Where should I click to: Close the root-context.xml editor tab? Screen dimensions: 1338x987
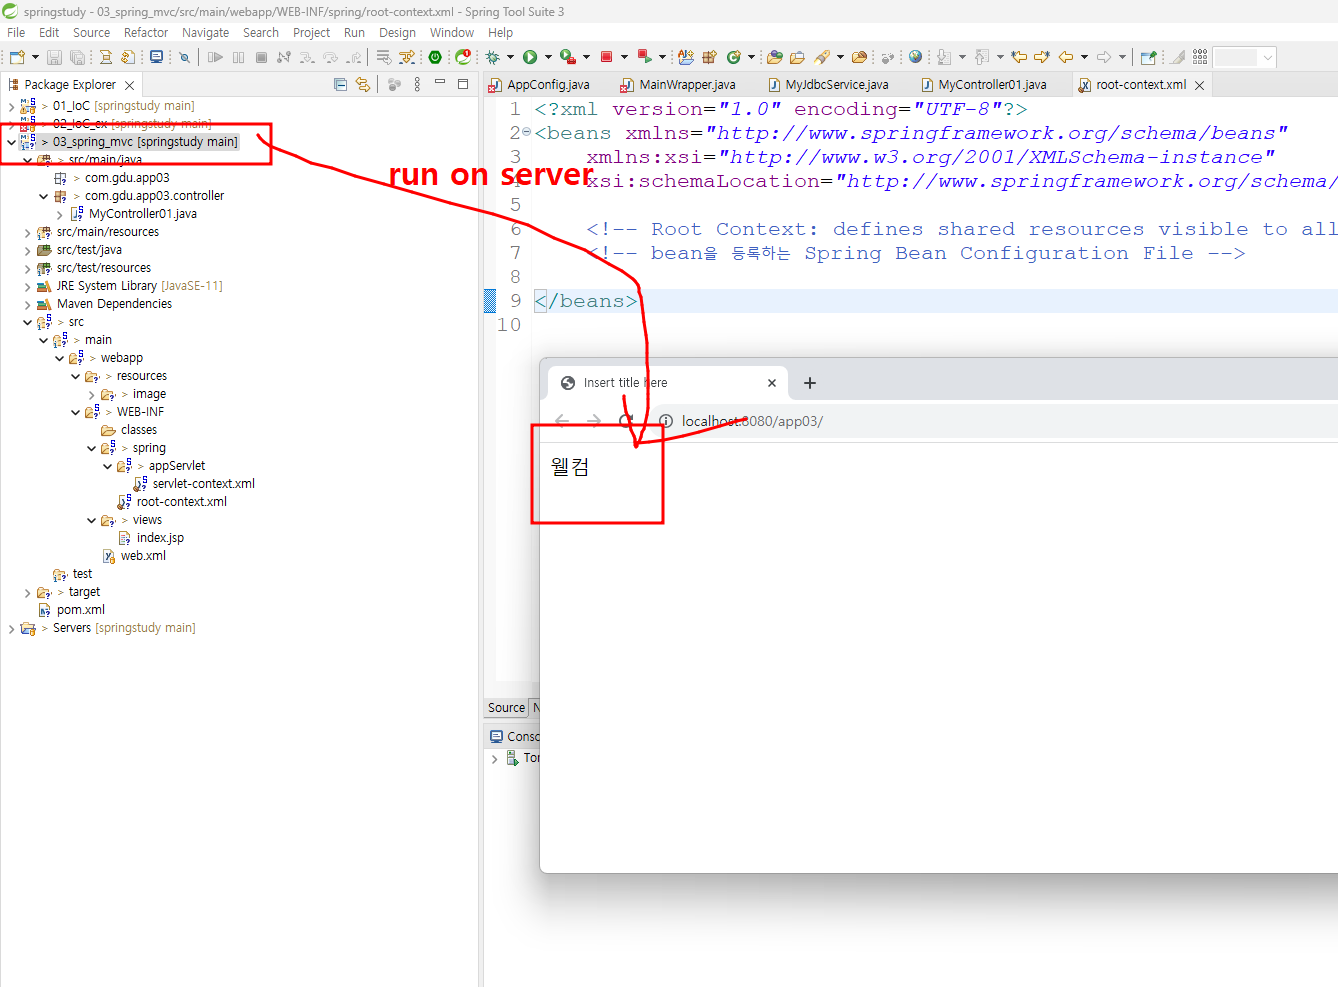(1199, 85)
